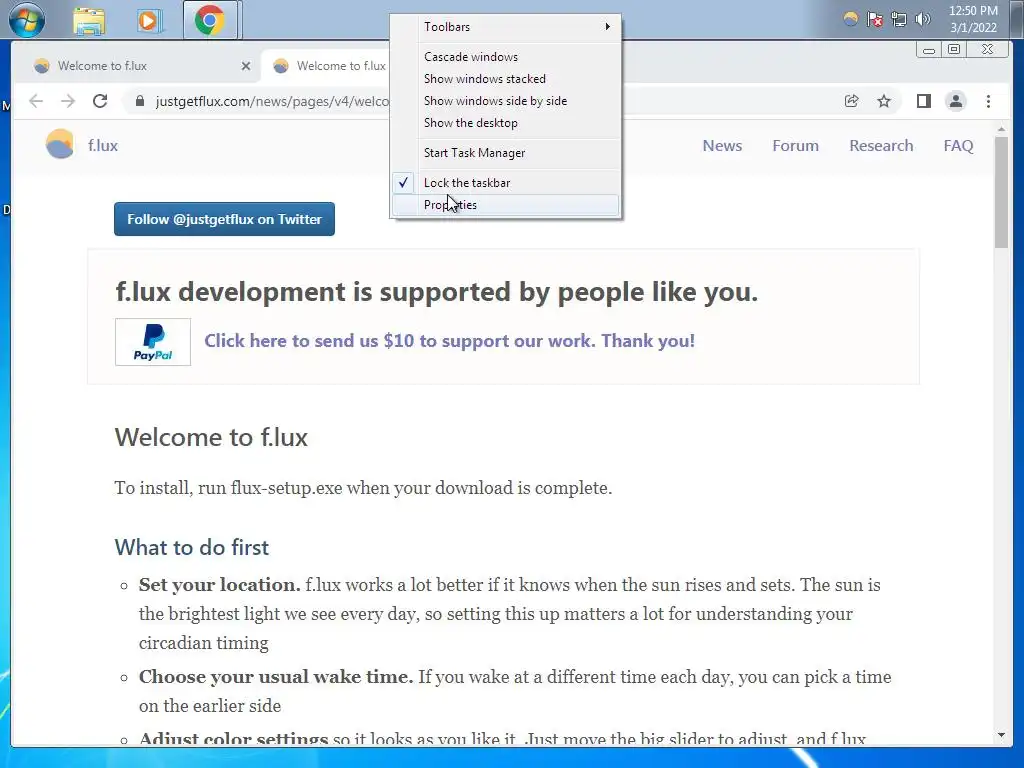Viewport: 1024px width, 768px height.
Task: Click the page scrollbar thumb
Action: 1001,193
